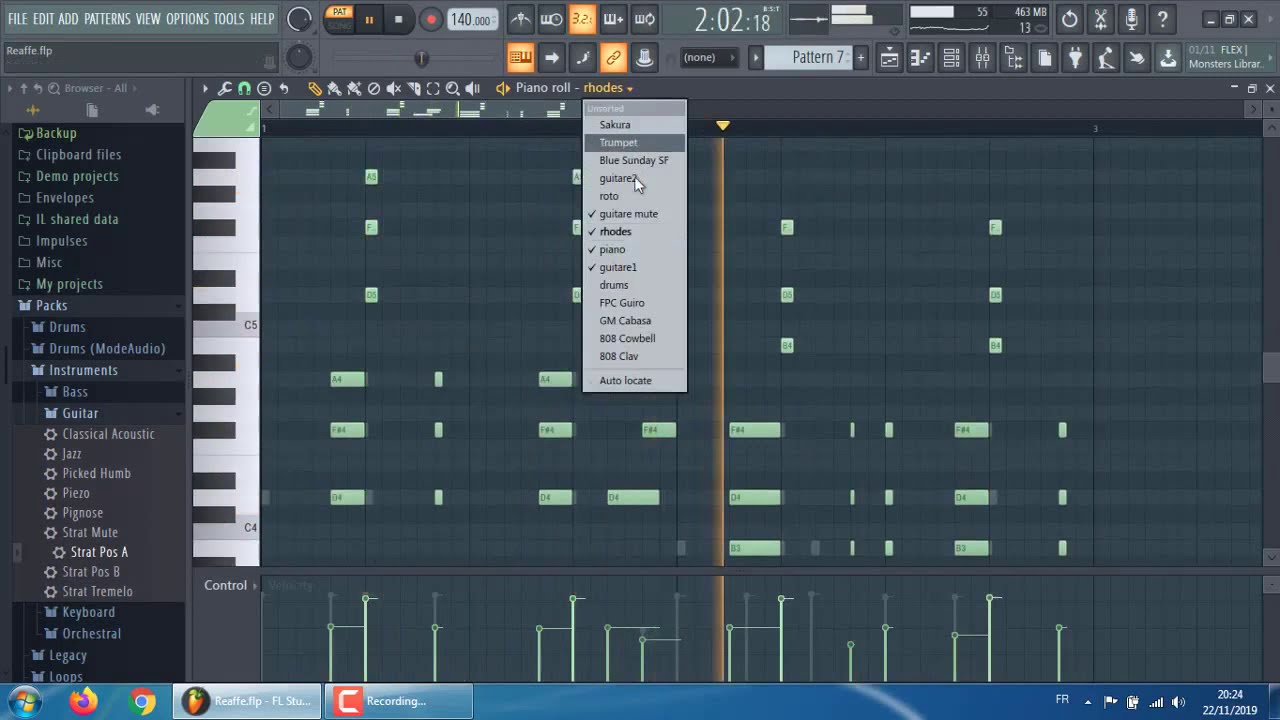Viewport: 1280px width, 720px height.
Task: Adjust the master volume knob
Action: pos(299,19)
